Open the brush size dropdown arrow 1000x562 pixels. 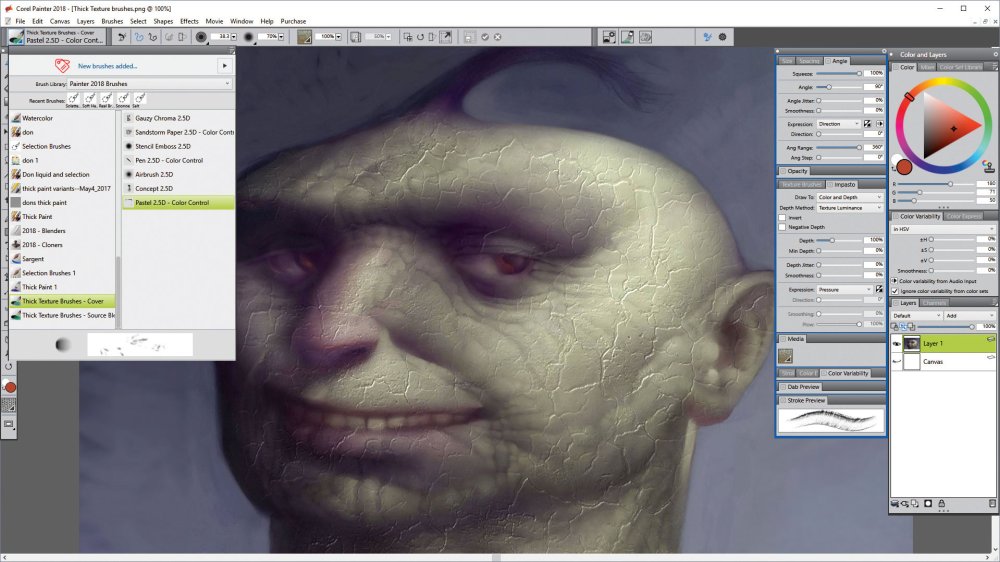234,37
